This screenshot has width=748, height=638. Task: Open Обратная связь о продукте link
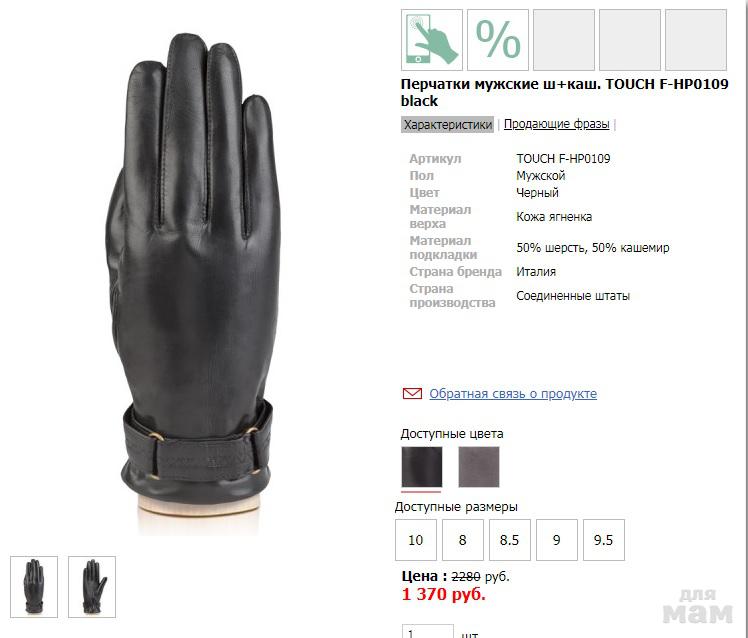[x=513, y=394]
